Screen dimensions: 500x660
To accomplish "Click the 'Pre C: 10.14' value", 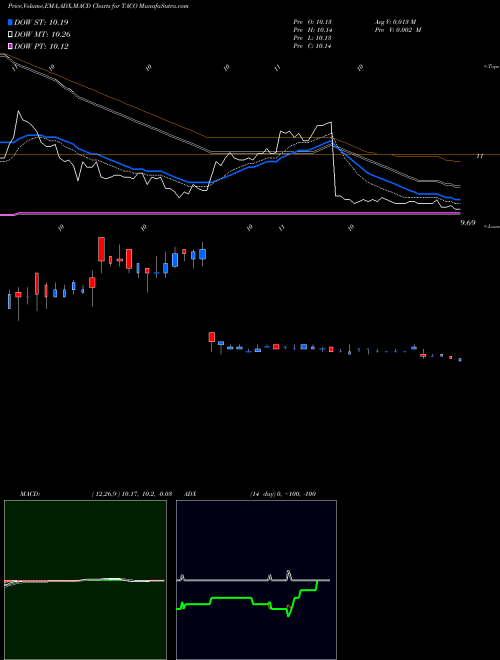I will coord(312,46).
